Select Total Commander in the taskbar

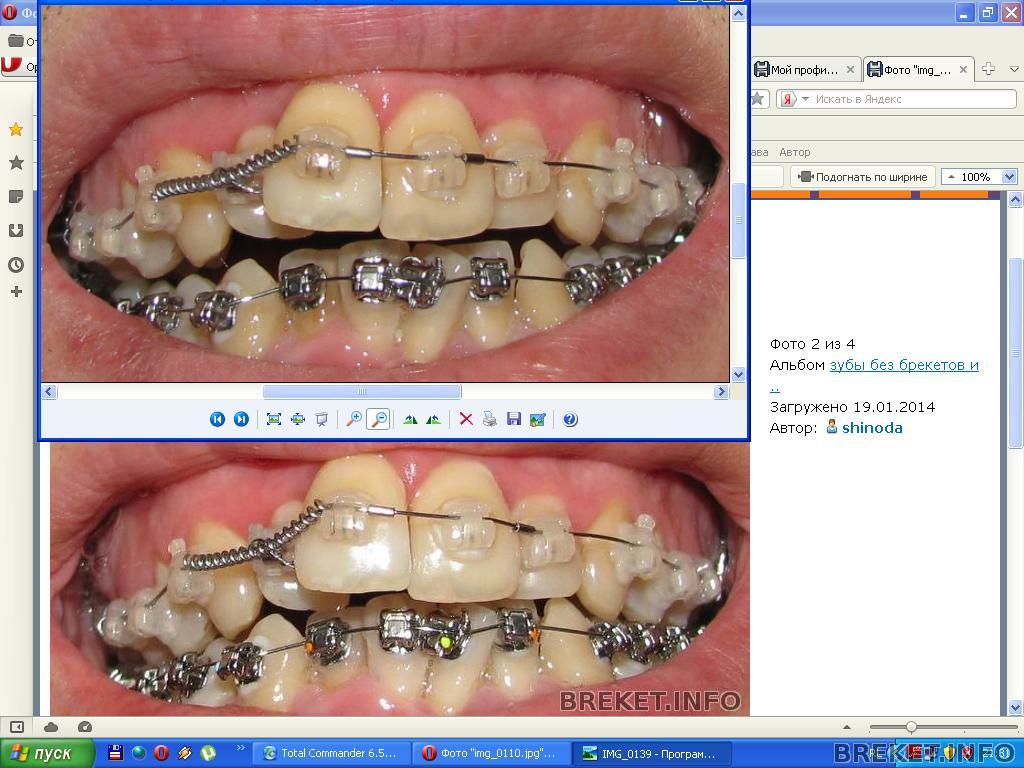click(330, 753)
